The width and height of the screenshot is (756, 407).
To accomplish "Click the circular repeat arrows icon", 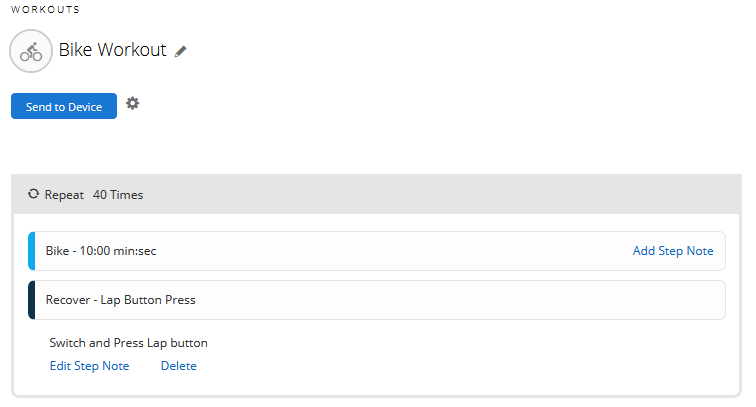I will 33,194.
